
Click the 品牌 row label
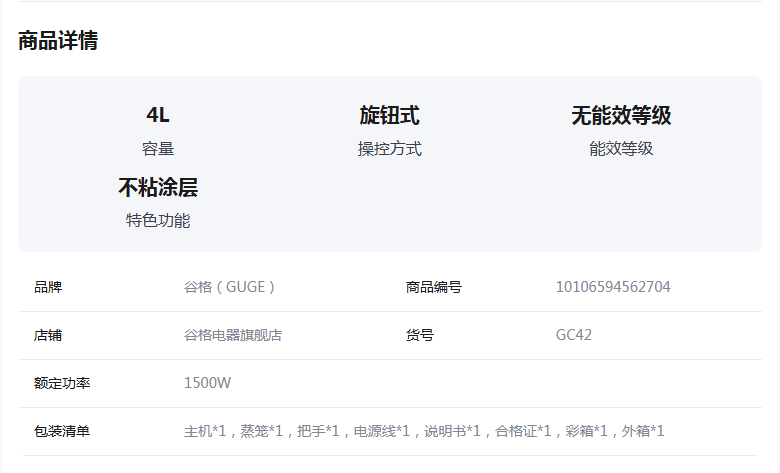coord(48,287)
